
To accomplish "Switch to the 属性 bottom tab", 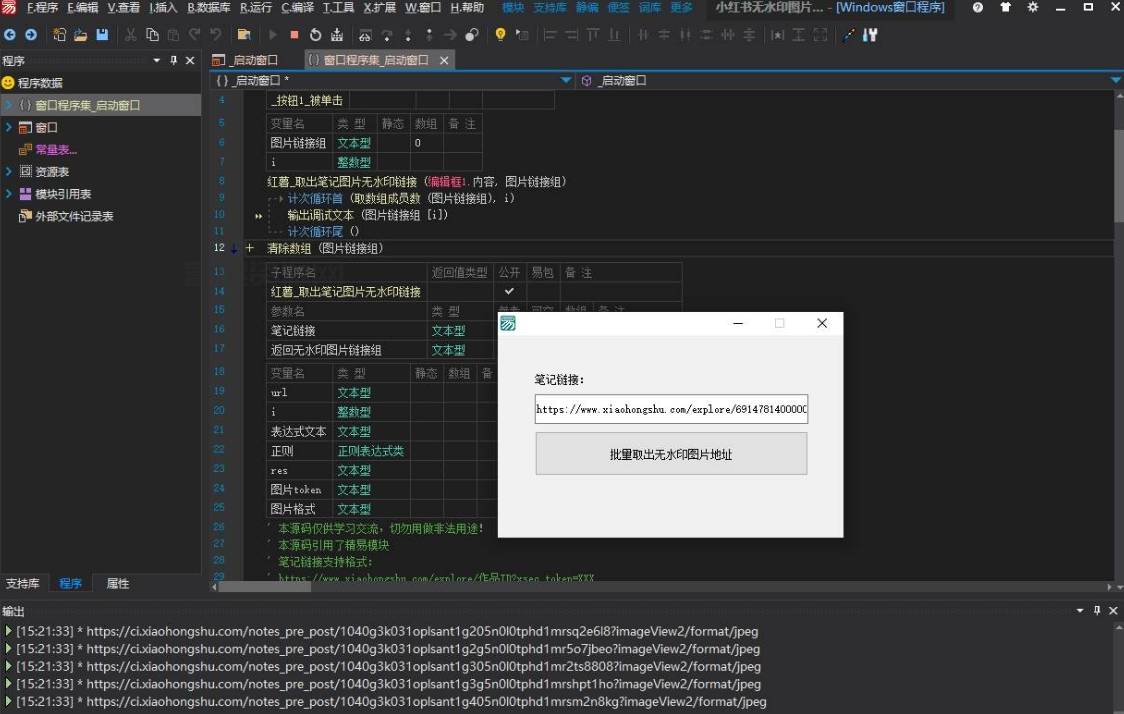I will (118, 584).
